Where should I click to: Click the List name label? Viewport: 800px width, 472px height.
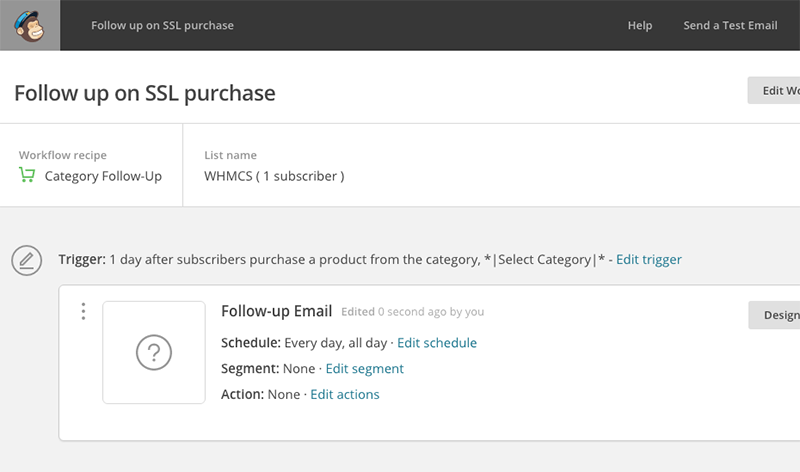231,155
